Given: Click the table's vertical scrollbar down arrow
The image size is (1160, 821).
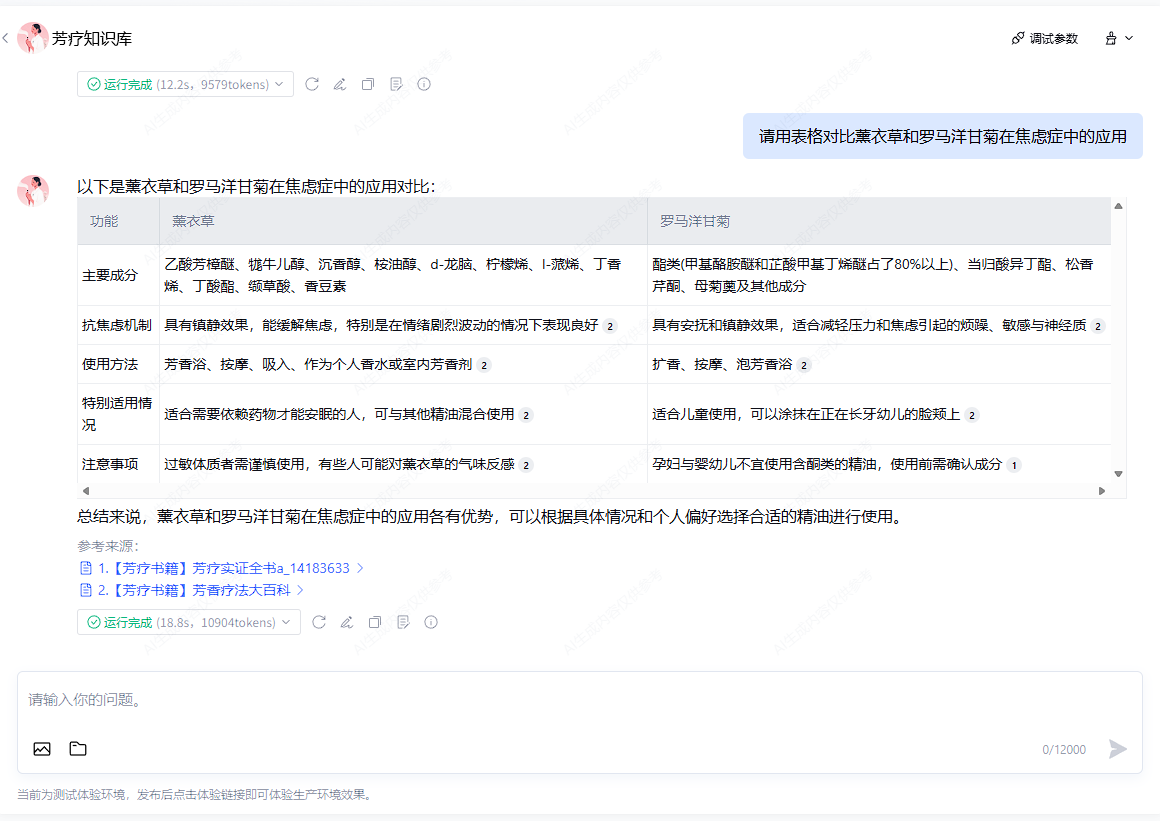Looking at the screenshot, I should (1119, 474).
